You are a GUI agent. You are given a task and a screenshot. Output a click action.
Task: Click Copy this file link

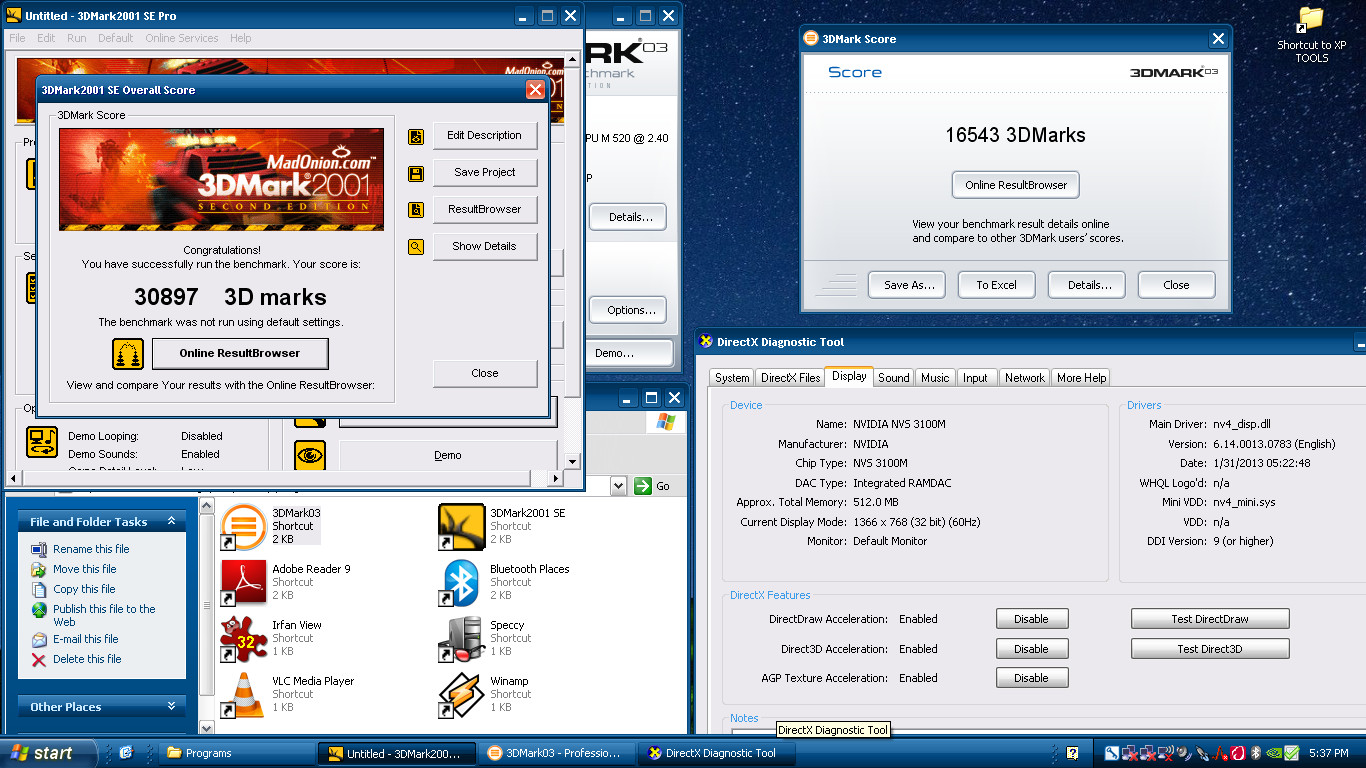click(84, 589)
